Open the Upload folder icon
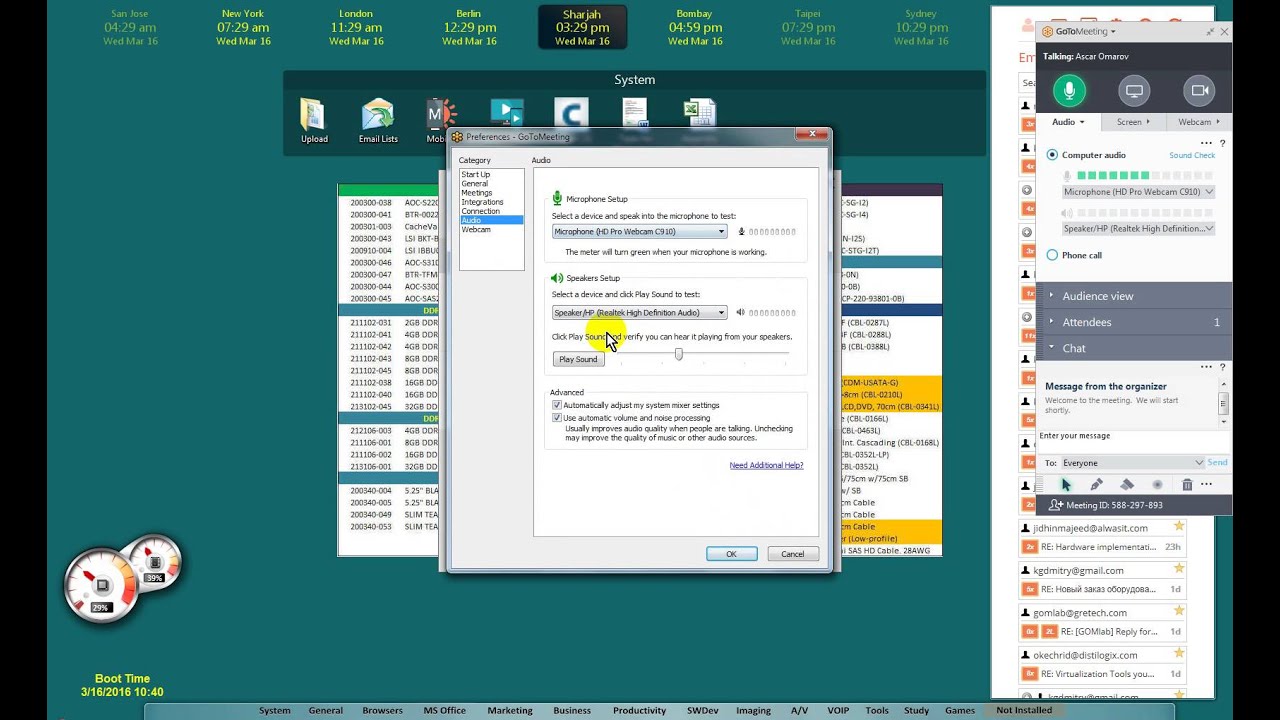Viewport: 1280px width, 720px height. (x=313, y=121)
